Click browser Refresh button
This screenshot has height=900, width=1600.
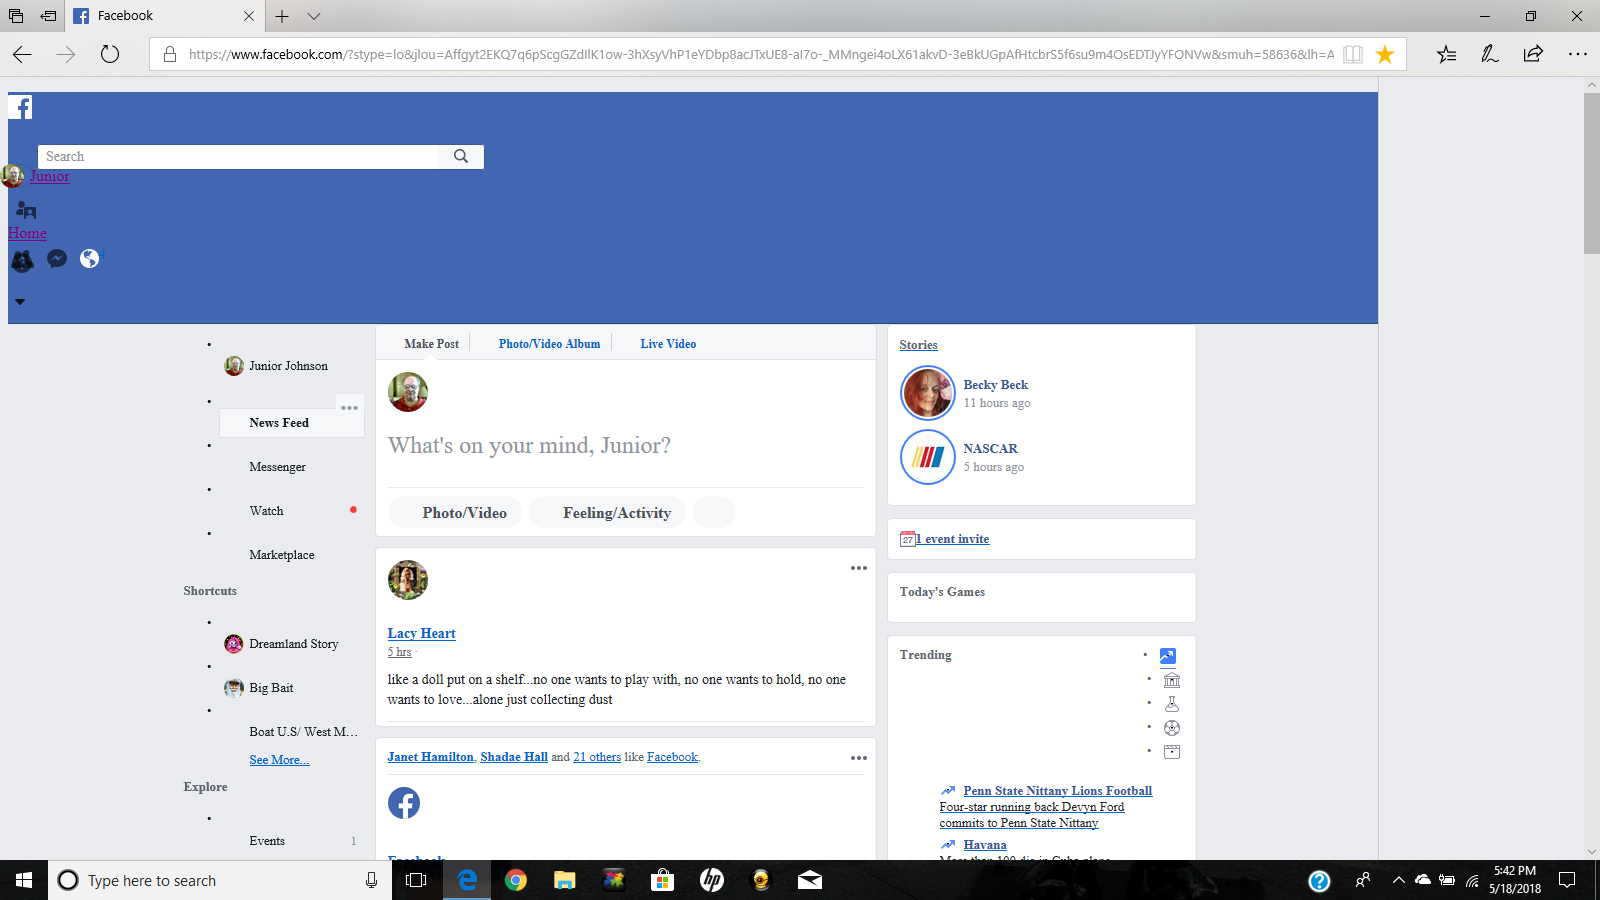110,54
